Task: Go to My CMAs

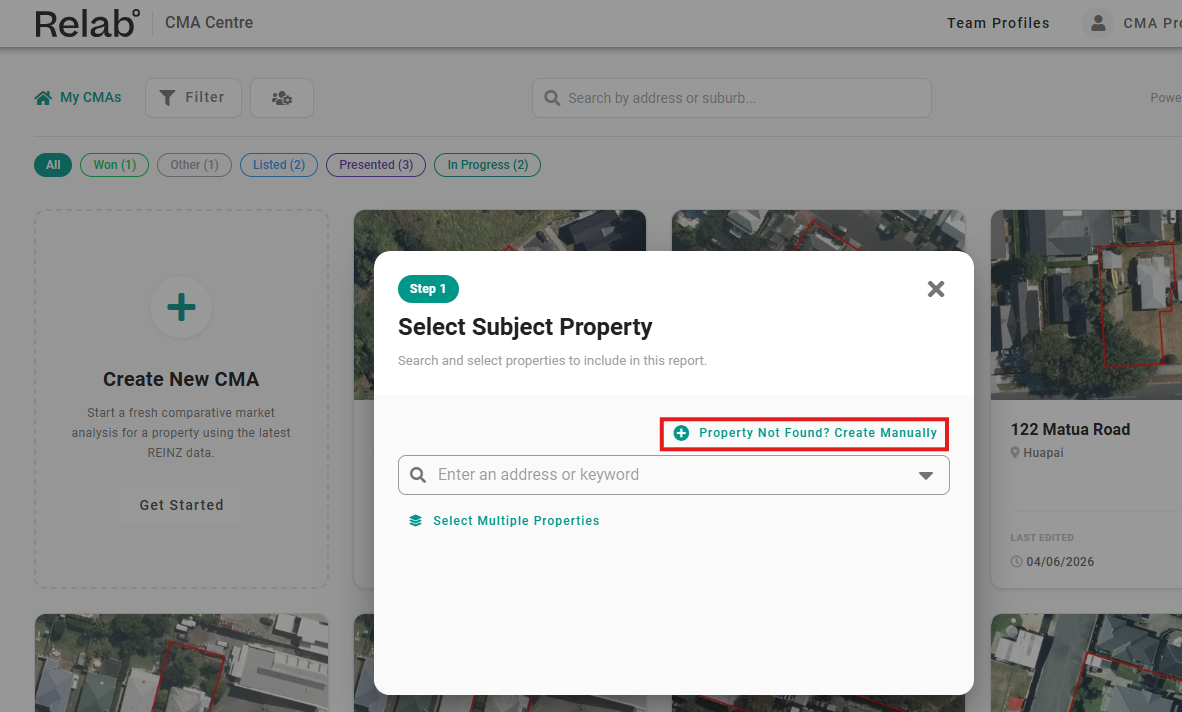Action: [x=78, y=98]
